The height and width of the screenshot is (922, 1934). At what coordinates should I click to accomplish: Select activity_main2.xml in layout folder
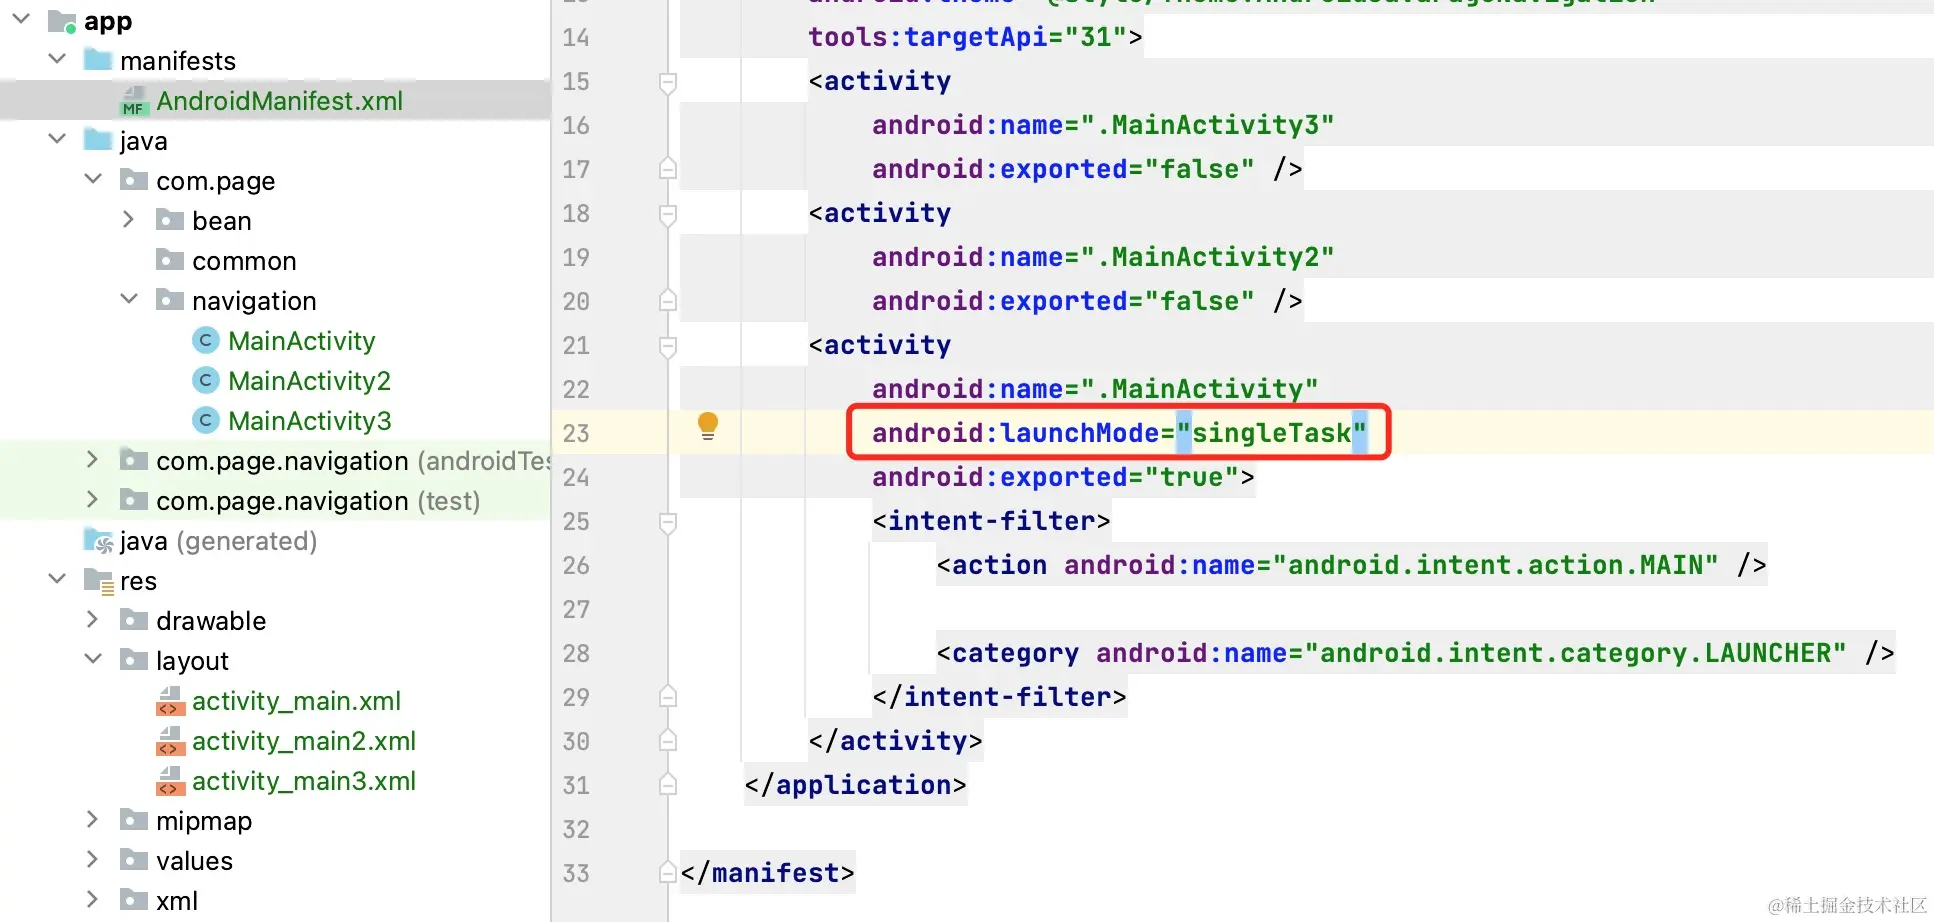point(304,741)
